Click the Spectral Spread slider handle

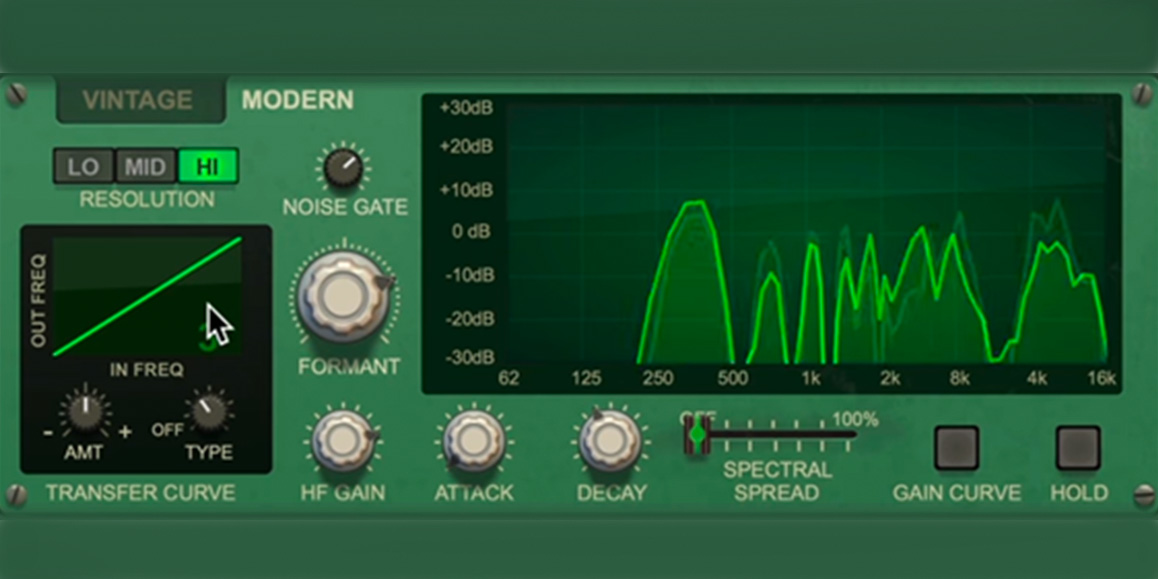tap(696, 435)
